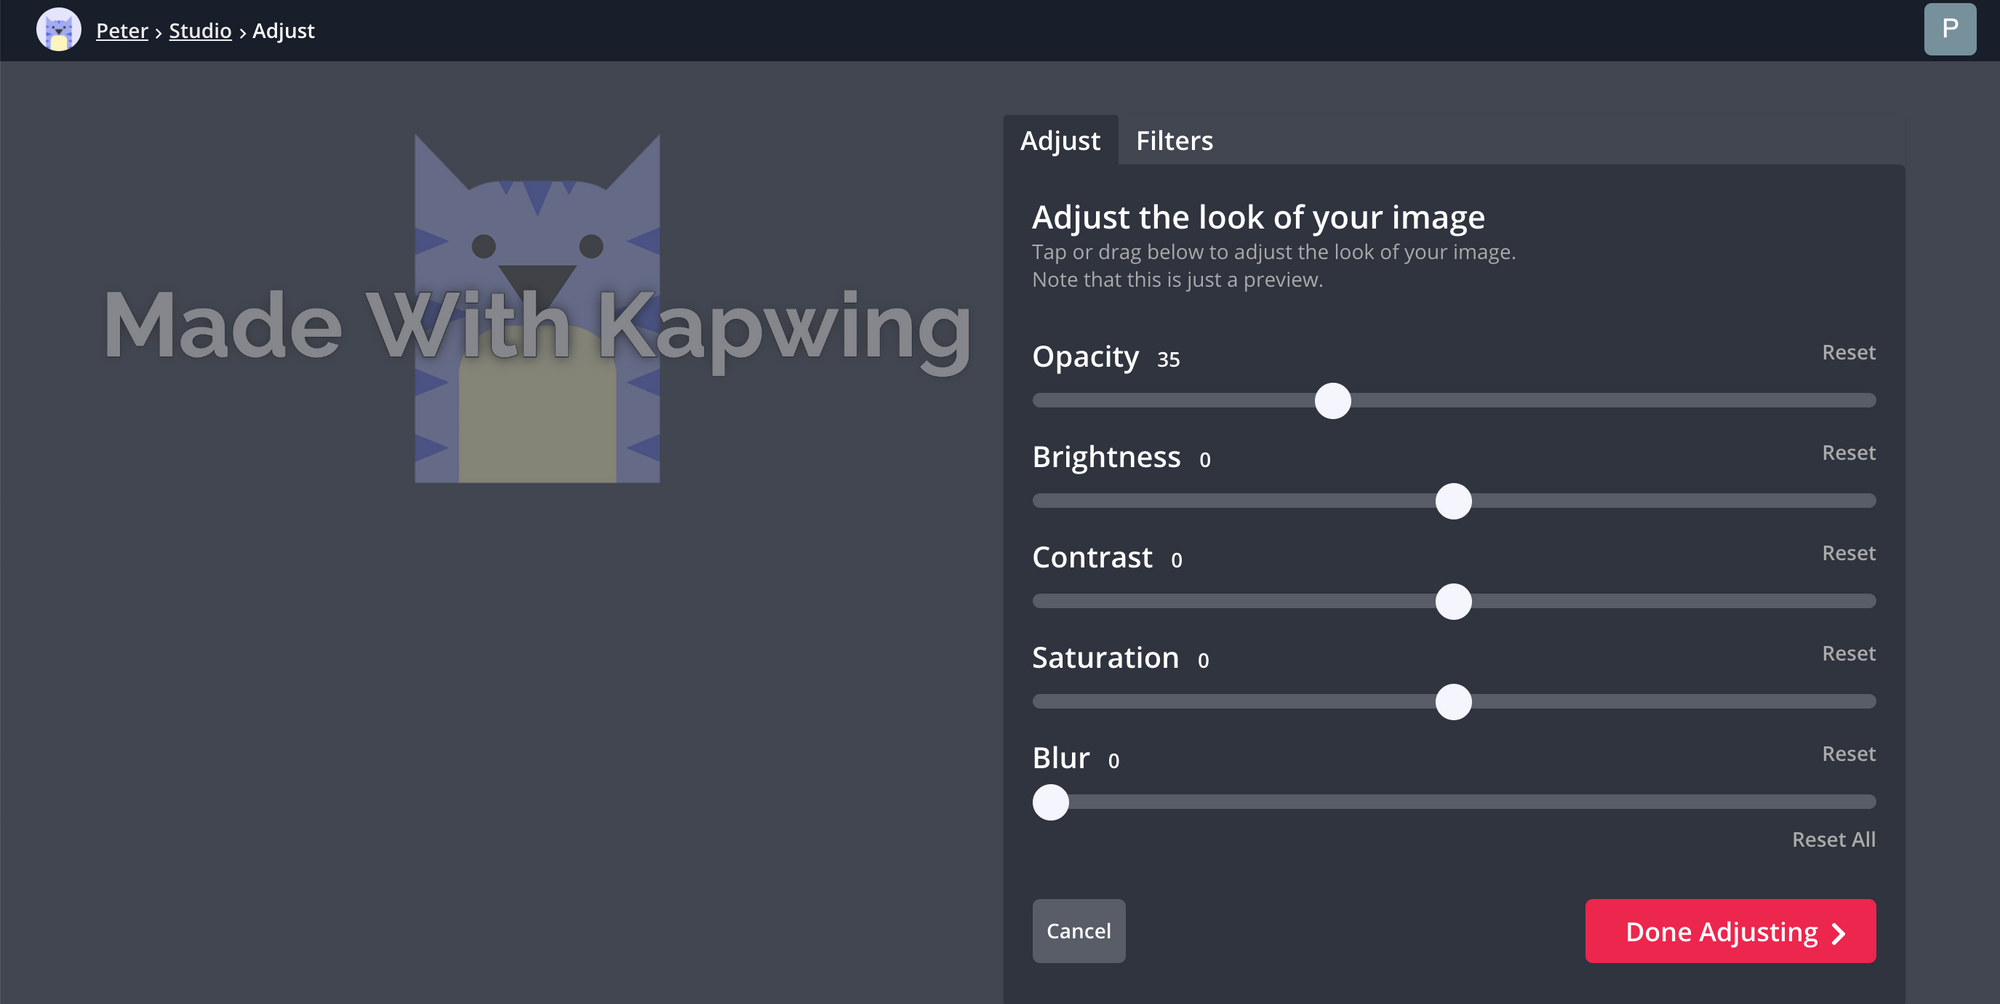Image resolution: width=2000 pixels, height=1004 pixels.
Task: Reset the Brightness value
Action: tap(1848, 453)
